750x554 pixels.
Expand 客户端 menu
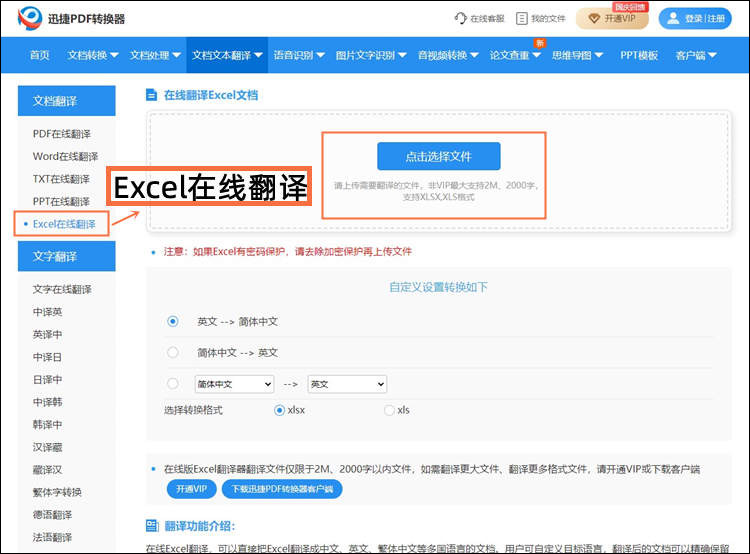(x=696, y=55)
